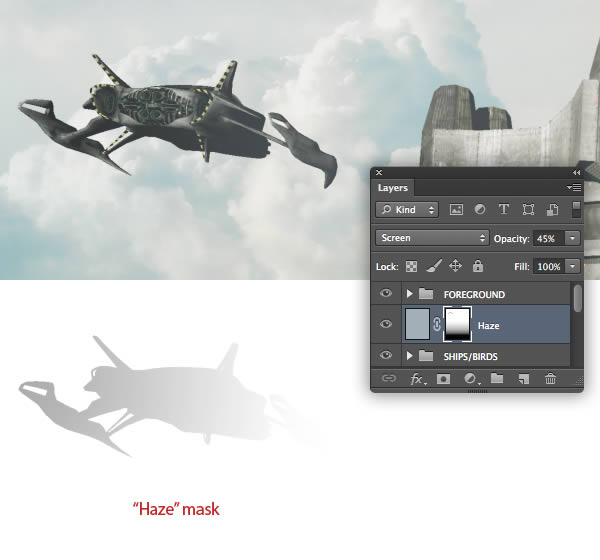The width and height of the screenshot is (600, 560).
Task: Open the Layers panel options menu
Action: click(574, 188)
